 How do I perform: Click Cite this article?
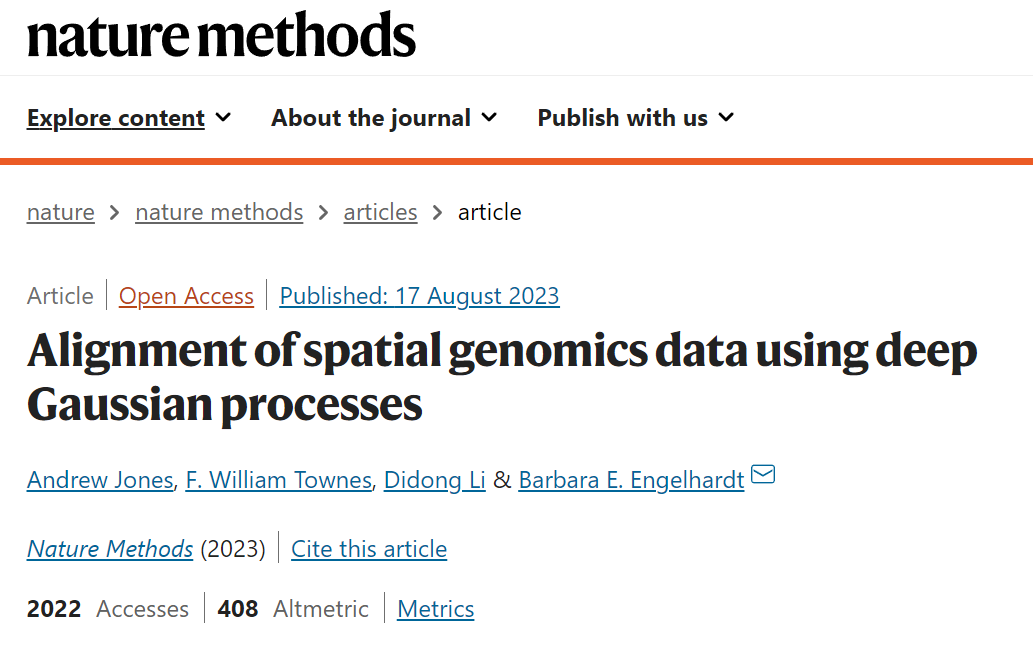(x=369, y=549)
